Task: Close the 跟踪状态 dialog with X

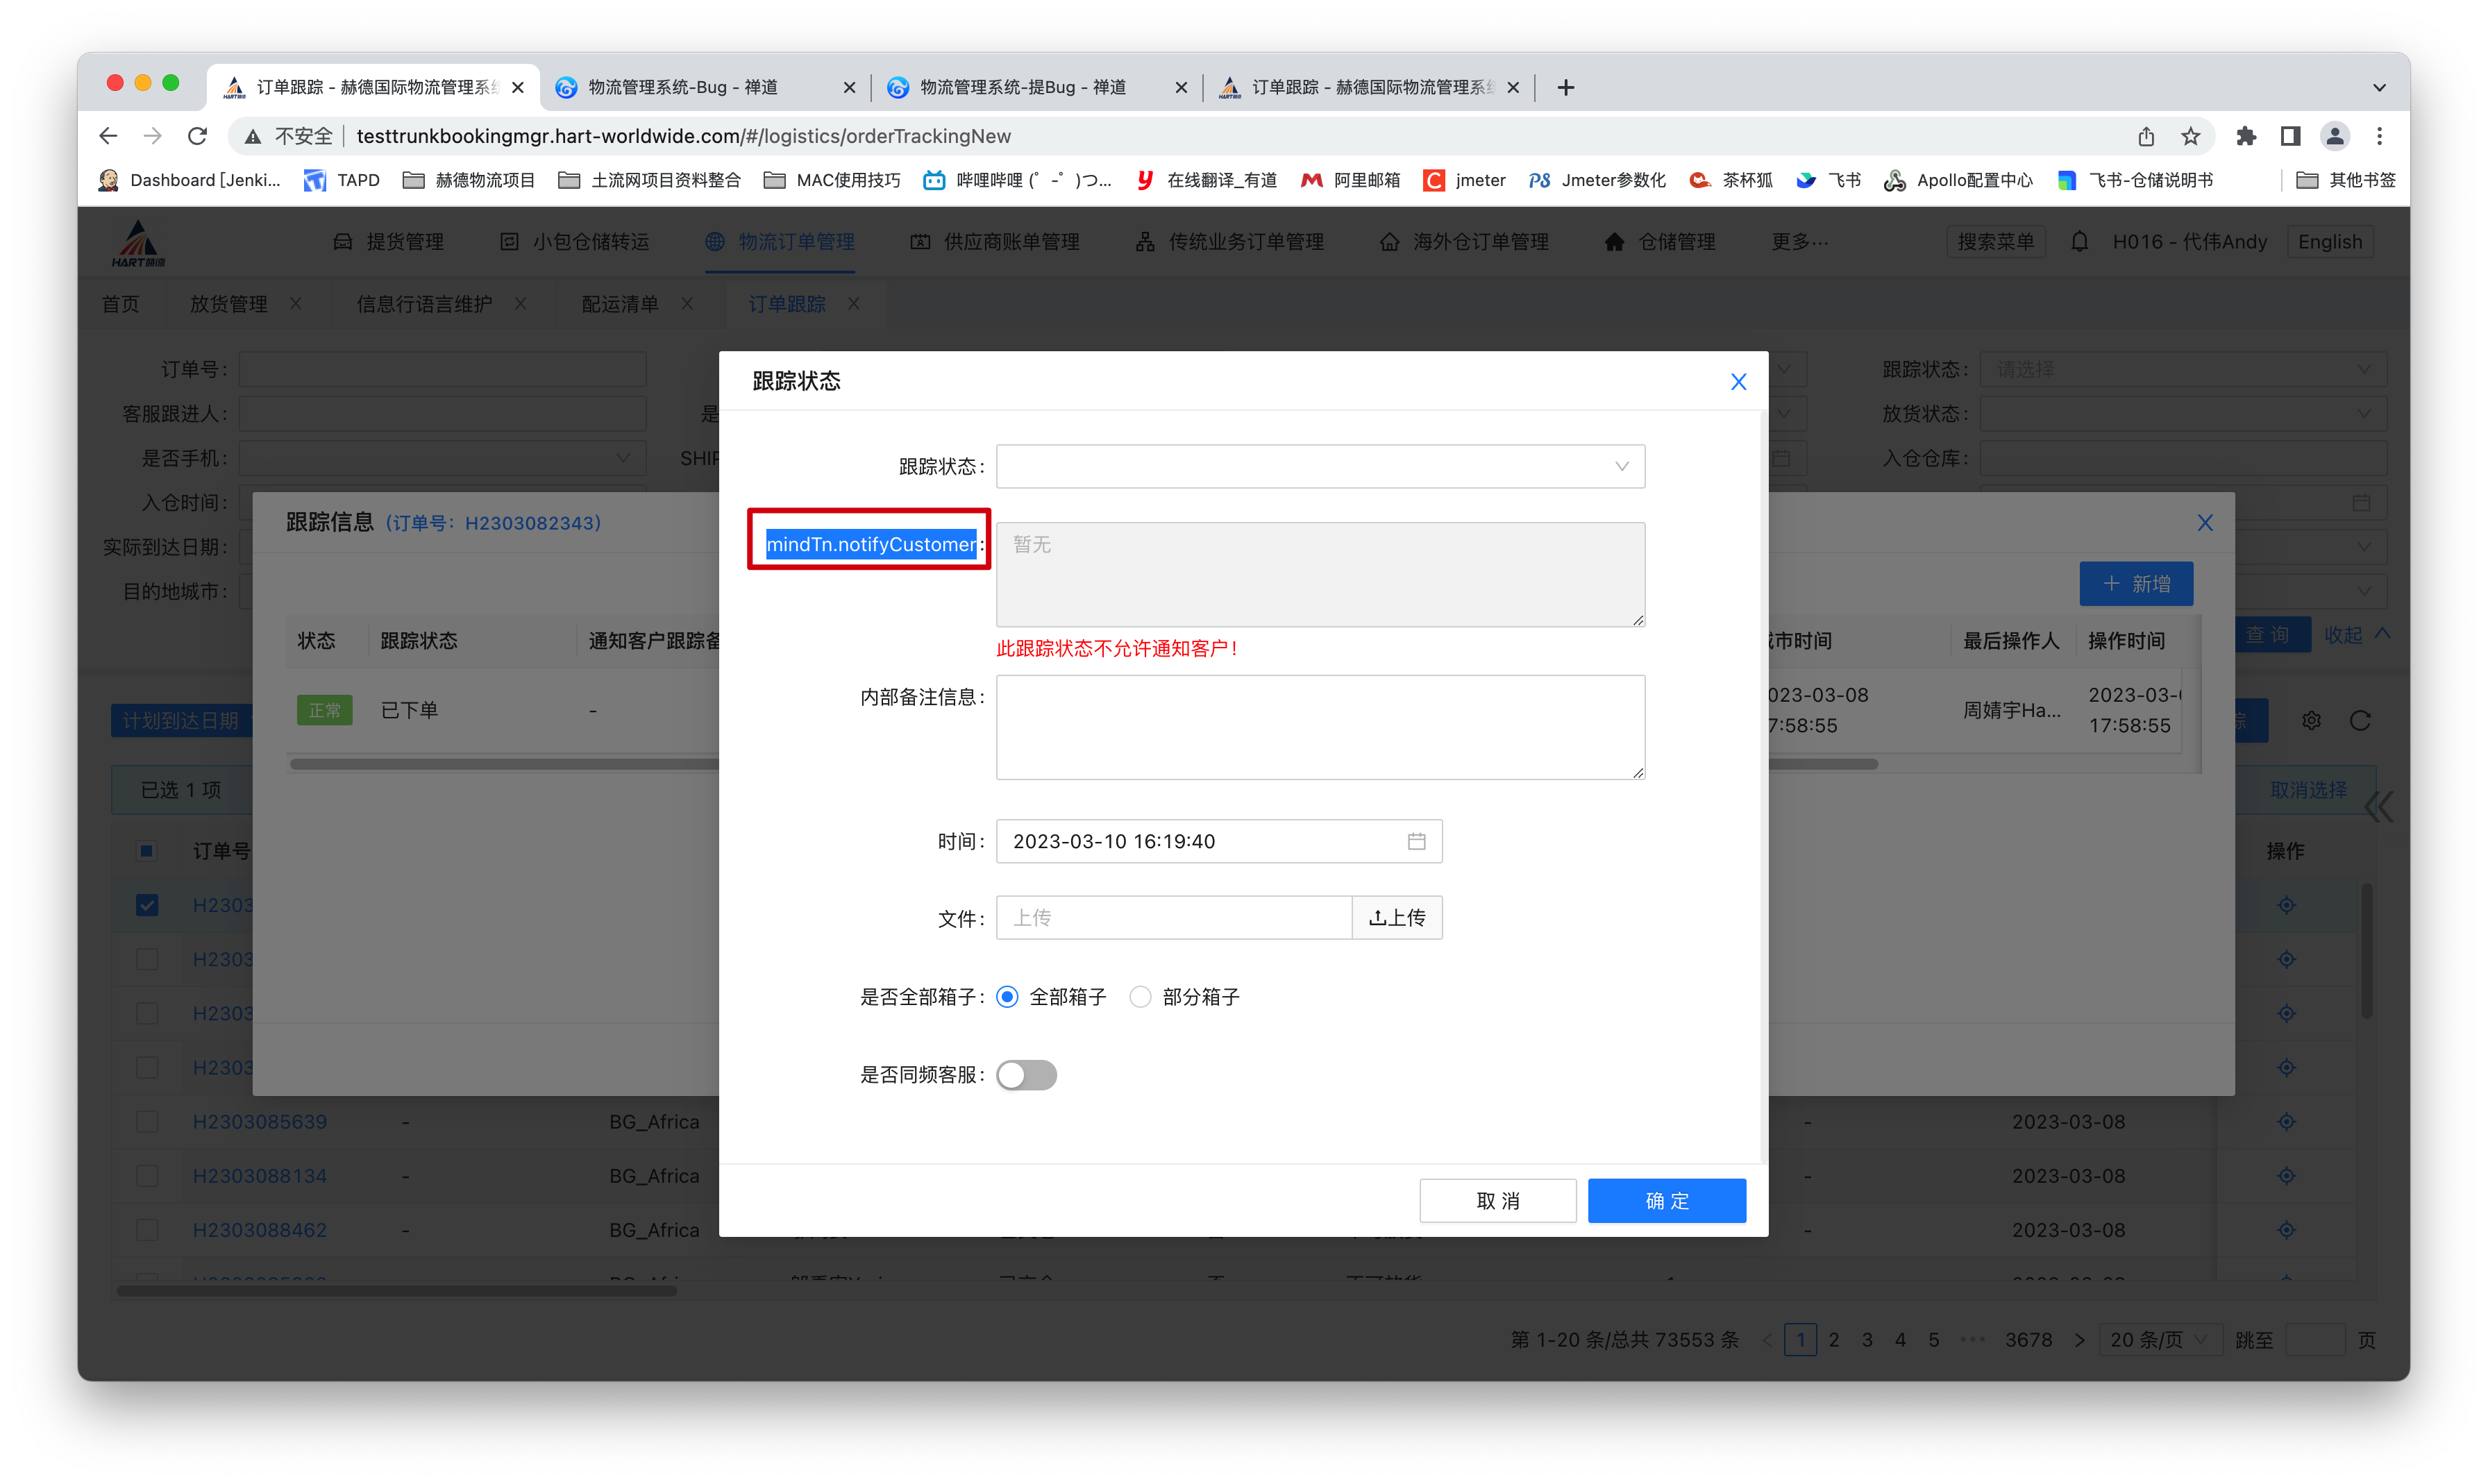Action: pos(1738,381)
